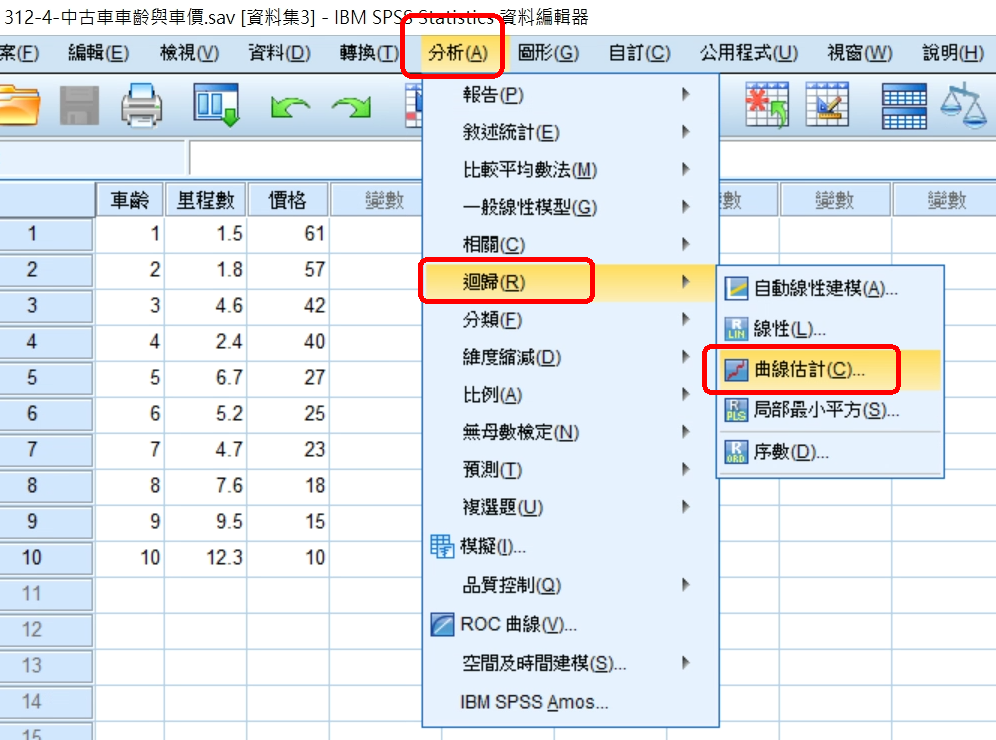996x740 pixels.
Task: Click the Insert variable toolbar icon
Action: click(x=827, y=104)
